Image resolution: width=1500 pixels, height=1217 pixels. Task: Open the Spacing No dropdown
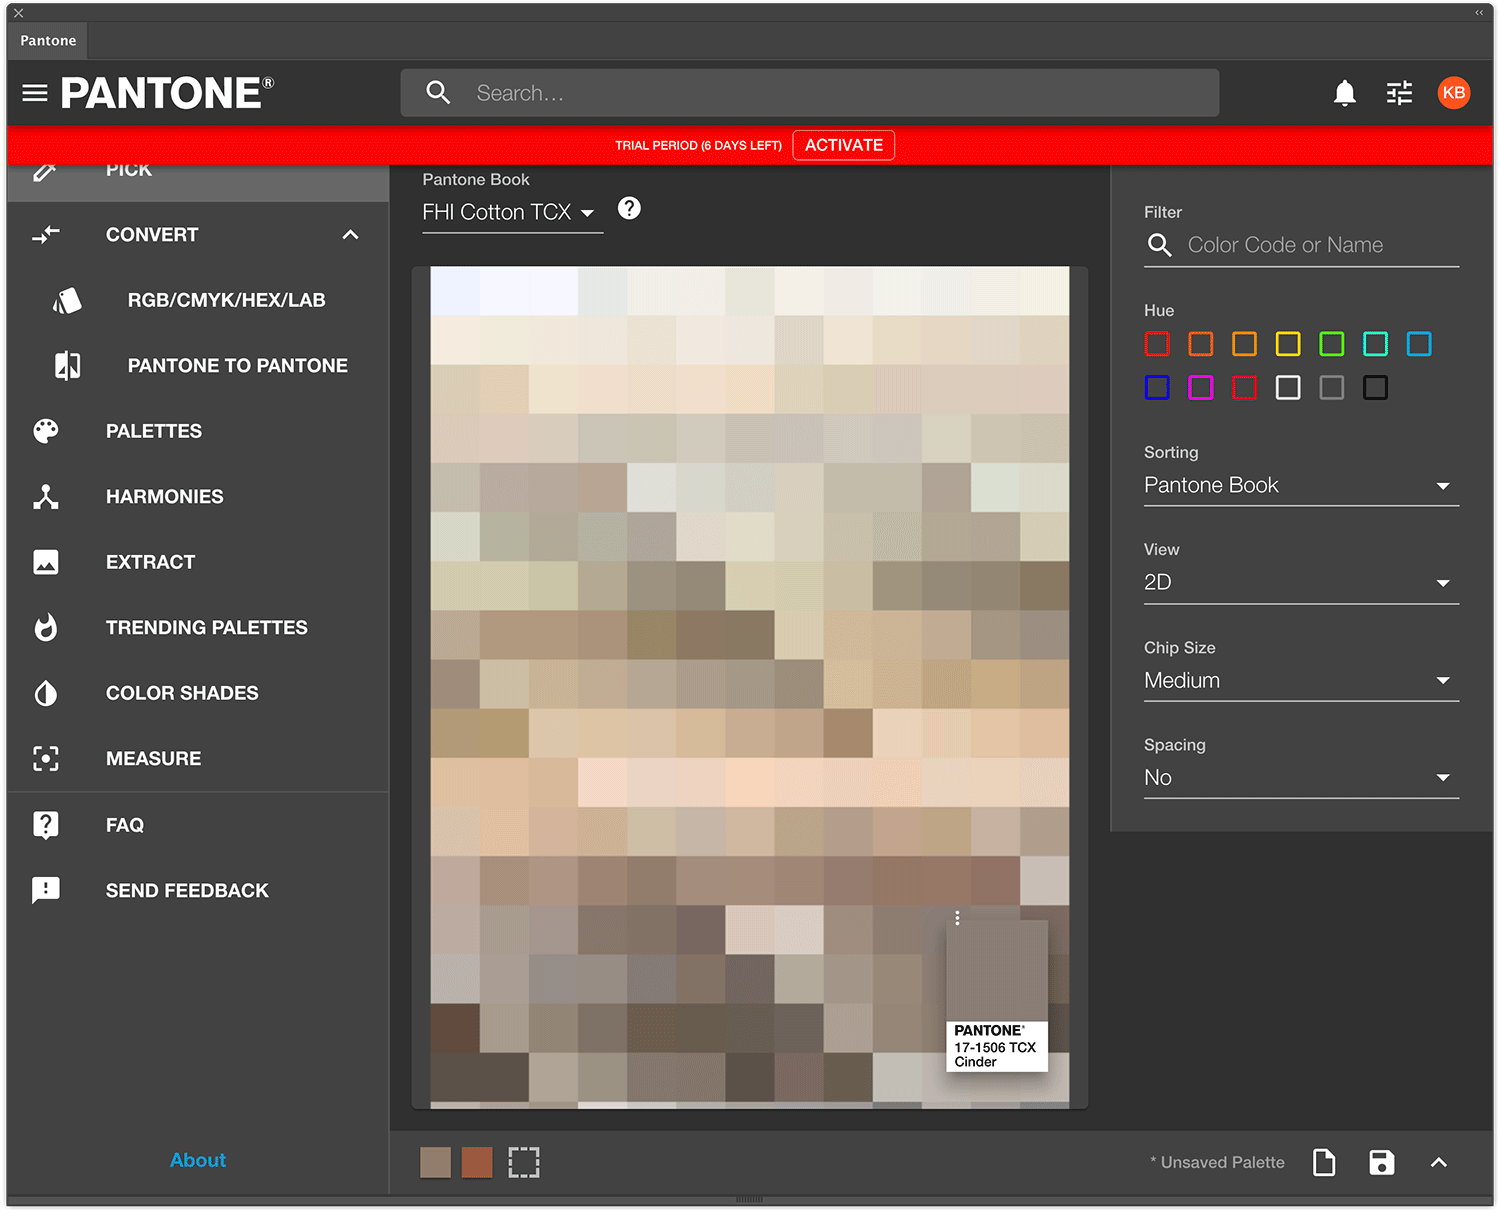tap(1301, 777)
